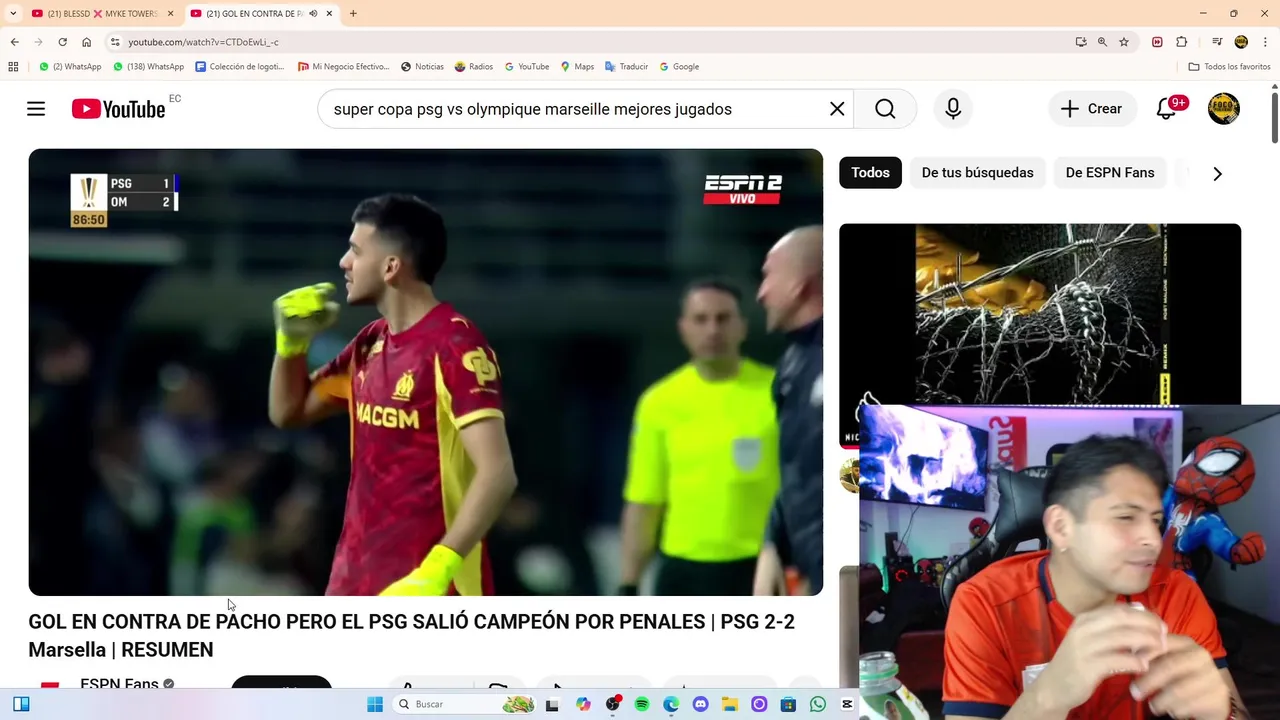Viewport: 1280px width, 720px height.
Task: Open Microsoft Edge from the taskbar
Action: click(x=671, y=704)
